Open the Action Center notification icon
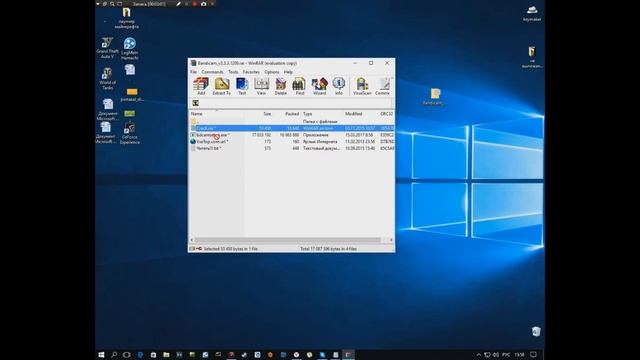This screenshot has height=360, width=640. 533,355
